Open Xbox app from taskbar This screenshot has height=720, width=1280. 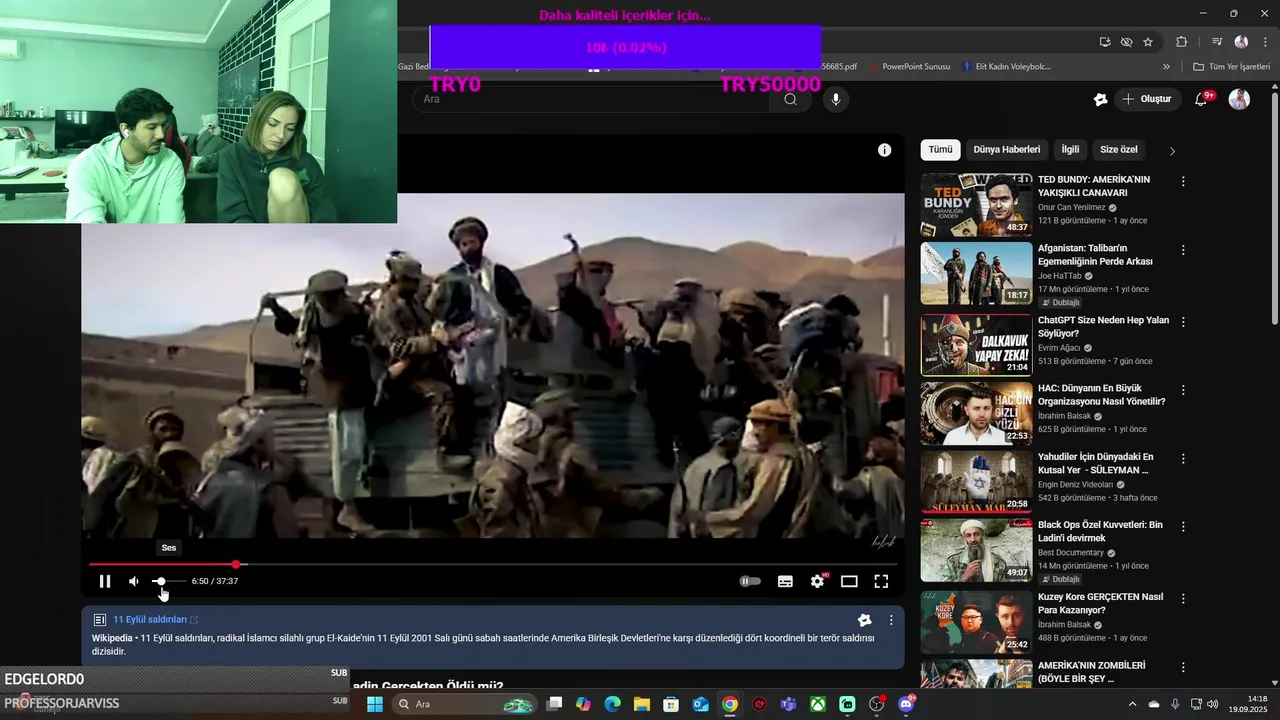(x=818, y=704)
